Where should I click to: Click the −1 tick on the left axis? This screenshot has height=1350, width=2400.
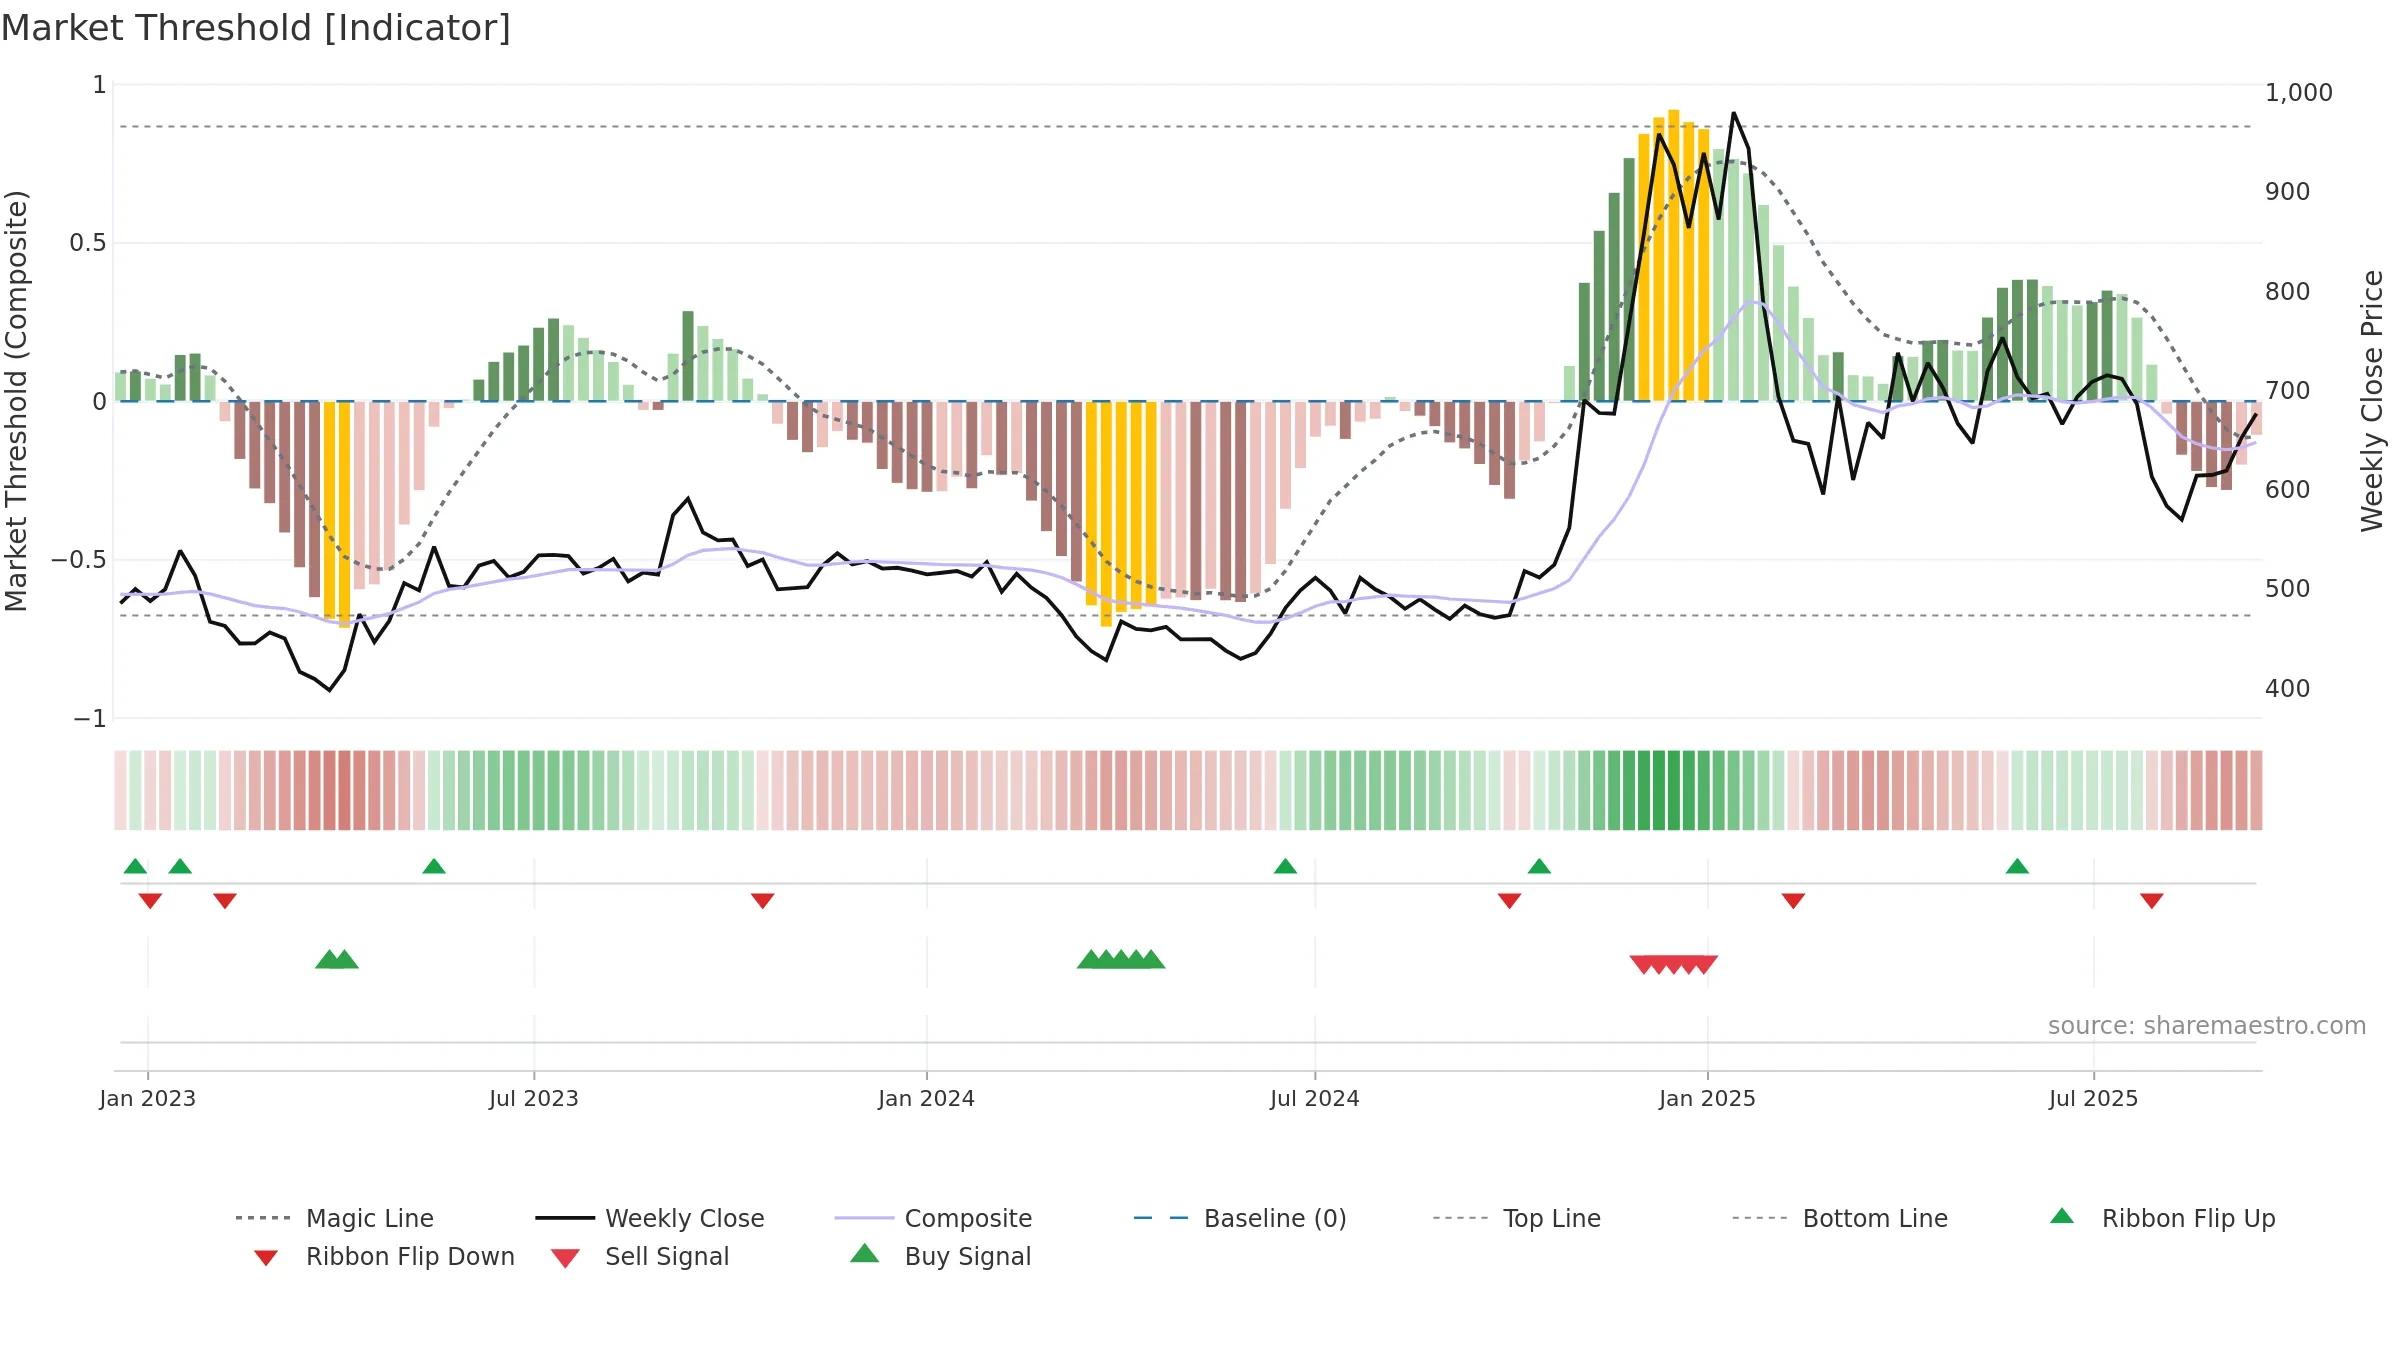(90, 719)
